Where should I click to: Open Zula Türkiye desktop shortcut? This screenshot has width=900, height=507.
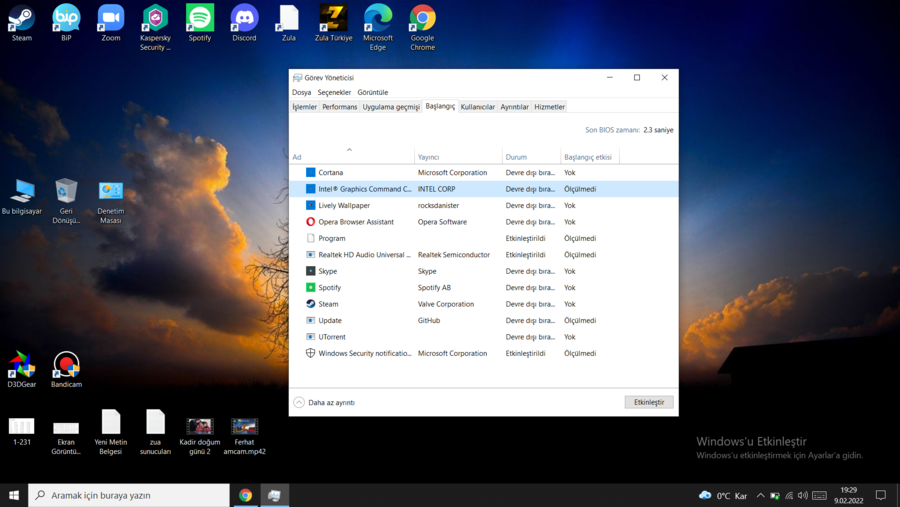coord(333,23)
